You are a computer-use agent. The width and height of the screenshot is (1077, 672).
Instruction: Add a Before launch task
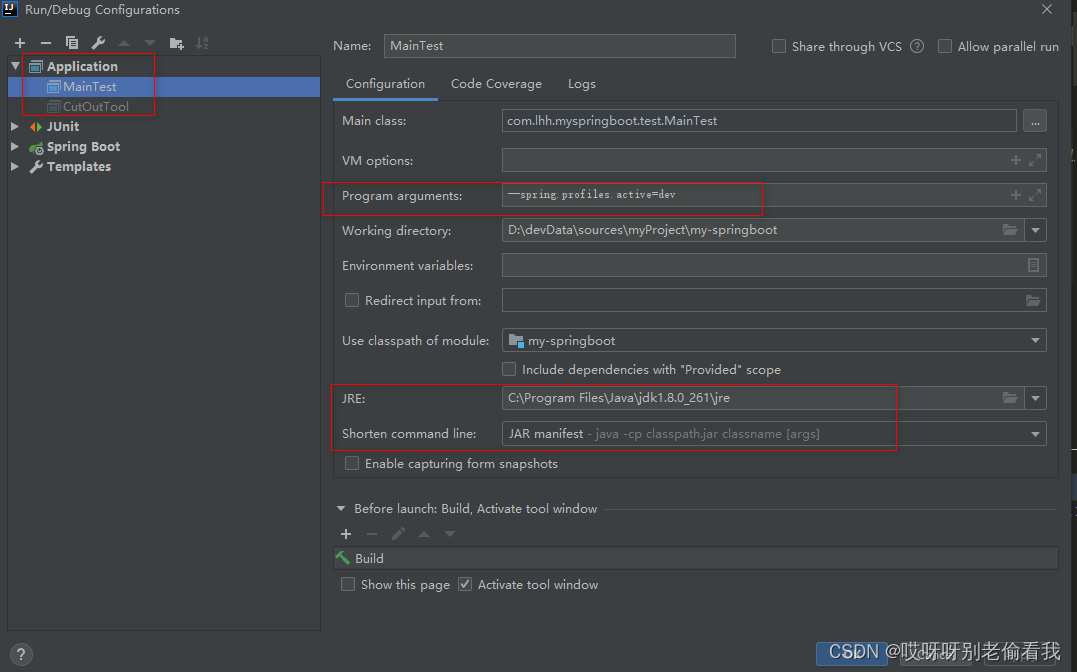(346, 534)
